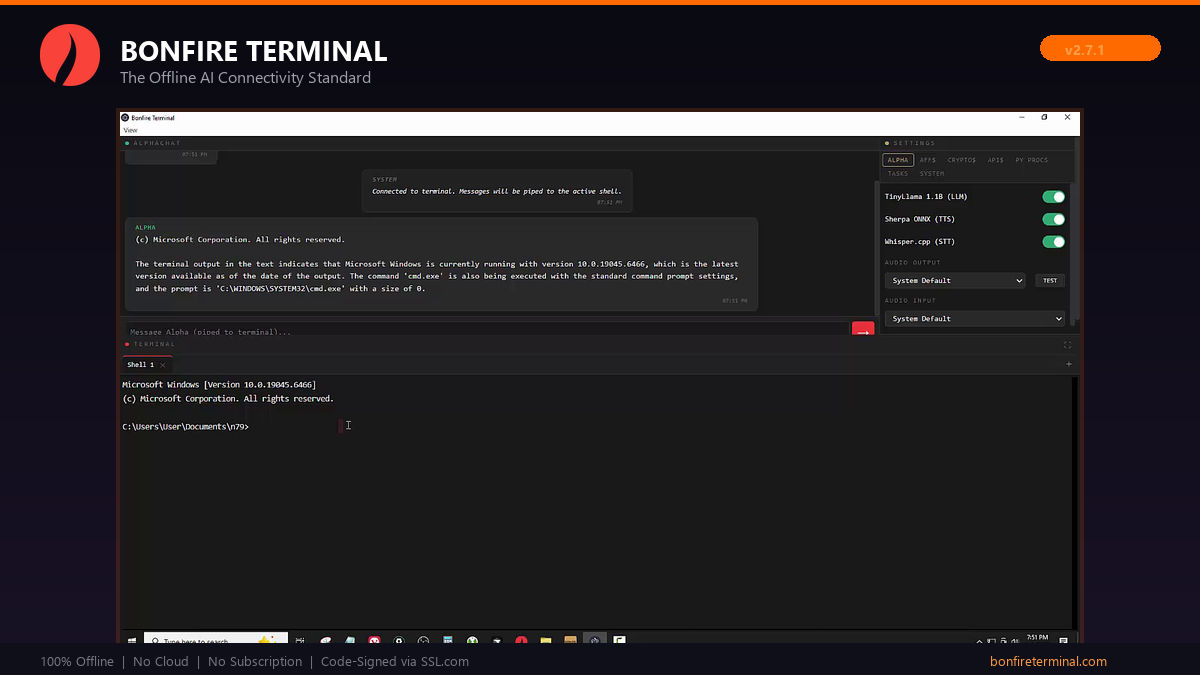Screen dimensions: 1200x675
Task: Select the SYSTEM settings tab
Action: 932,174
